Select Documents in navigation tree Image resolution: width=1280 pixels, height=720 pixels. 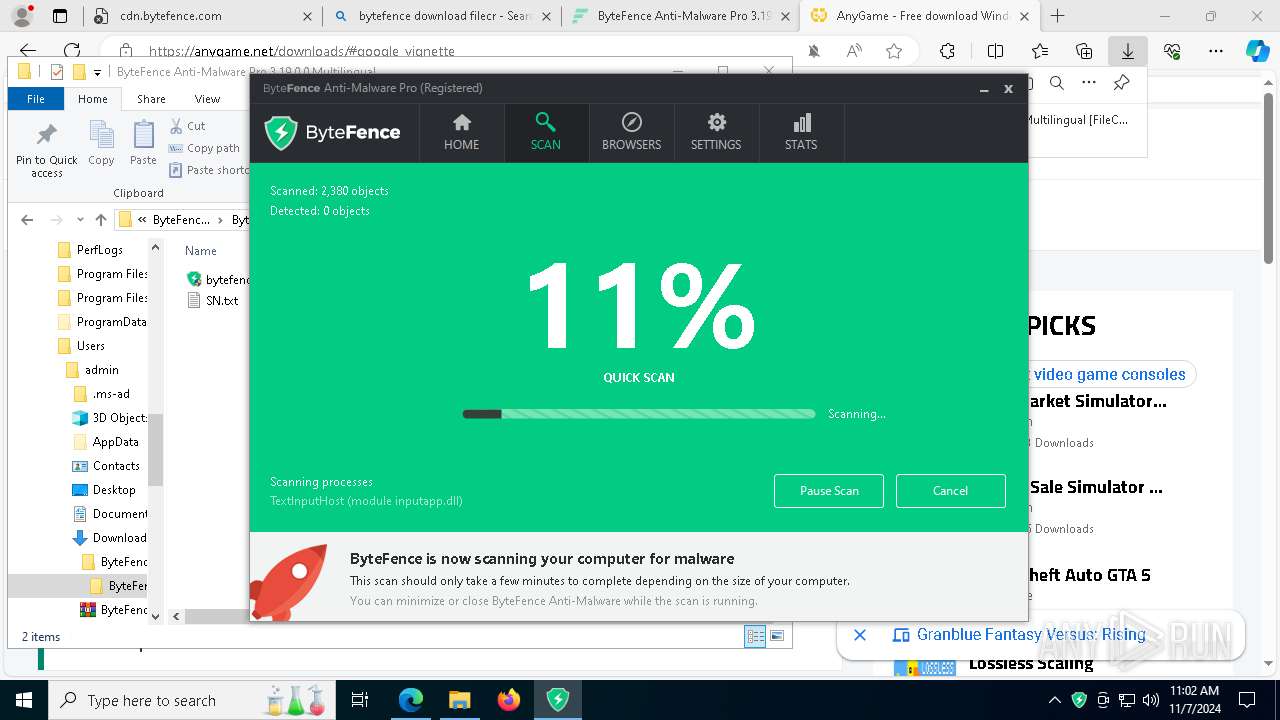pyautogui.click(x=110, y=514)
